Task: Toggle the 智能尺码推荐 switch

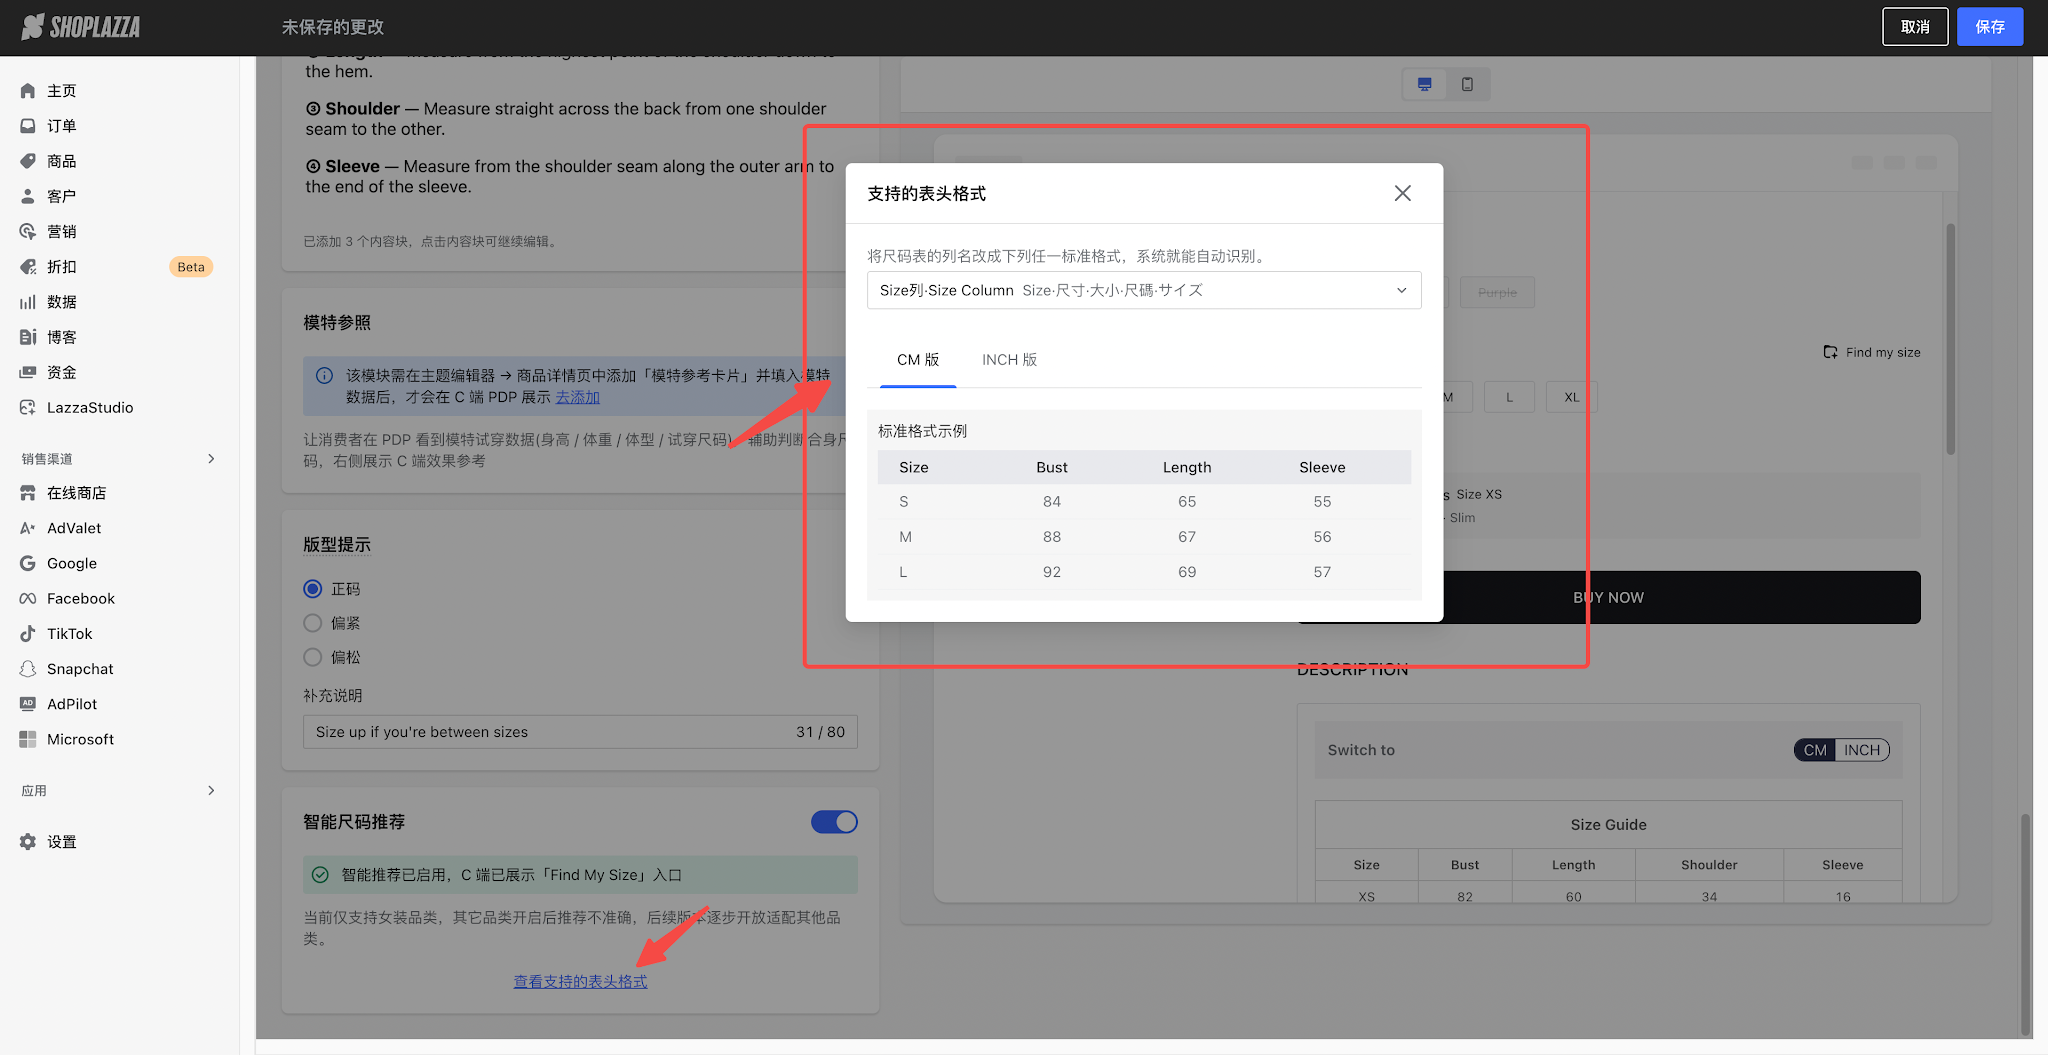Action: (x=834, y=822)
